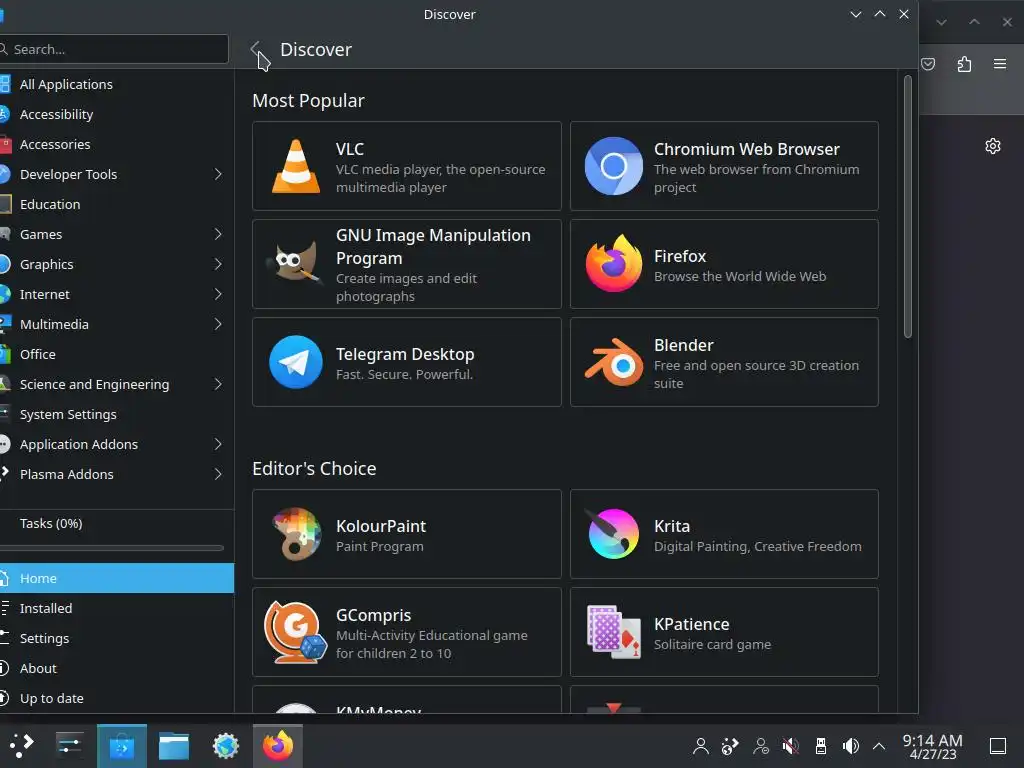The width and height of the screenshot is (1024, 768).
Task: Open the Accessibility category
Action: point(117,114)
